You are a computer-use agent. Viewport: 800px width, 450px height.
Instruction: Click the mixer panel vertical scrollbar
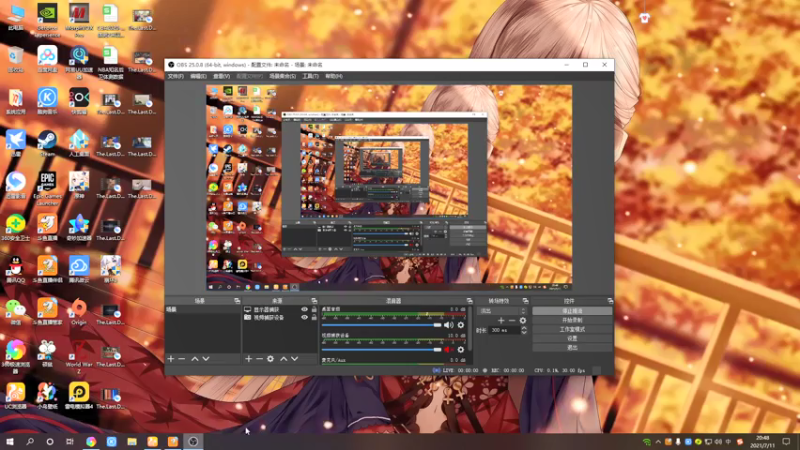tap(469, 328)
